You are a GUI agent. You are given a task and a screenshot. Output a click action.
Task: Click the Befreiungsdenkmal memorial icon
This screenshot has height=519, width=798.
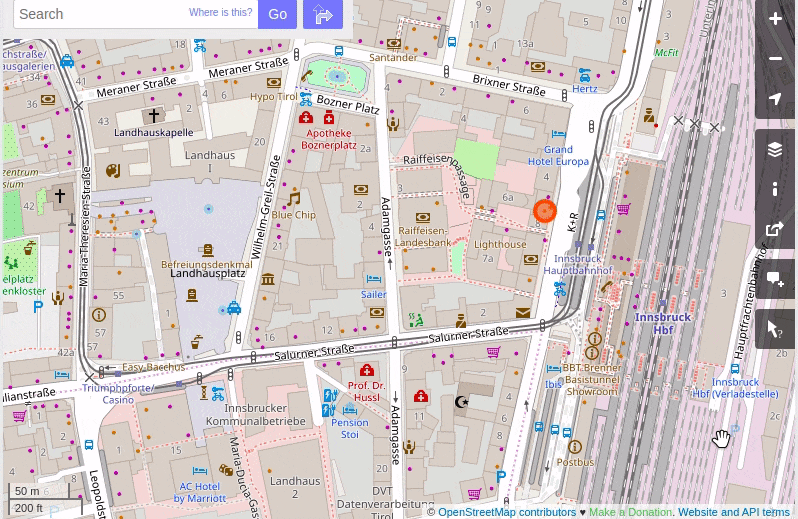pyautogui.click(x=208, y=250)
